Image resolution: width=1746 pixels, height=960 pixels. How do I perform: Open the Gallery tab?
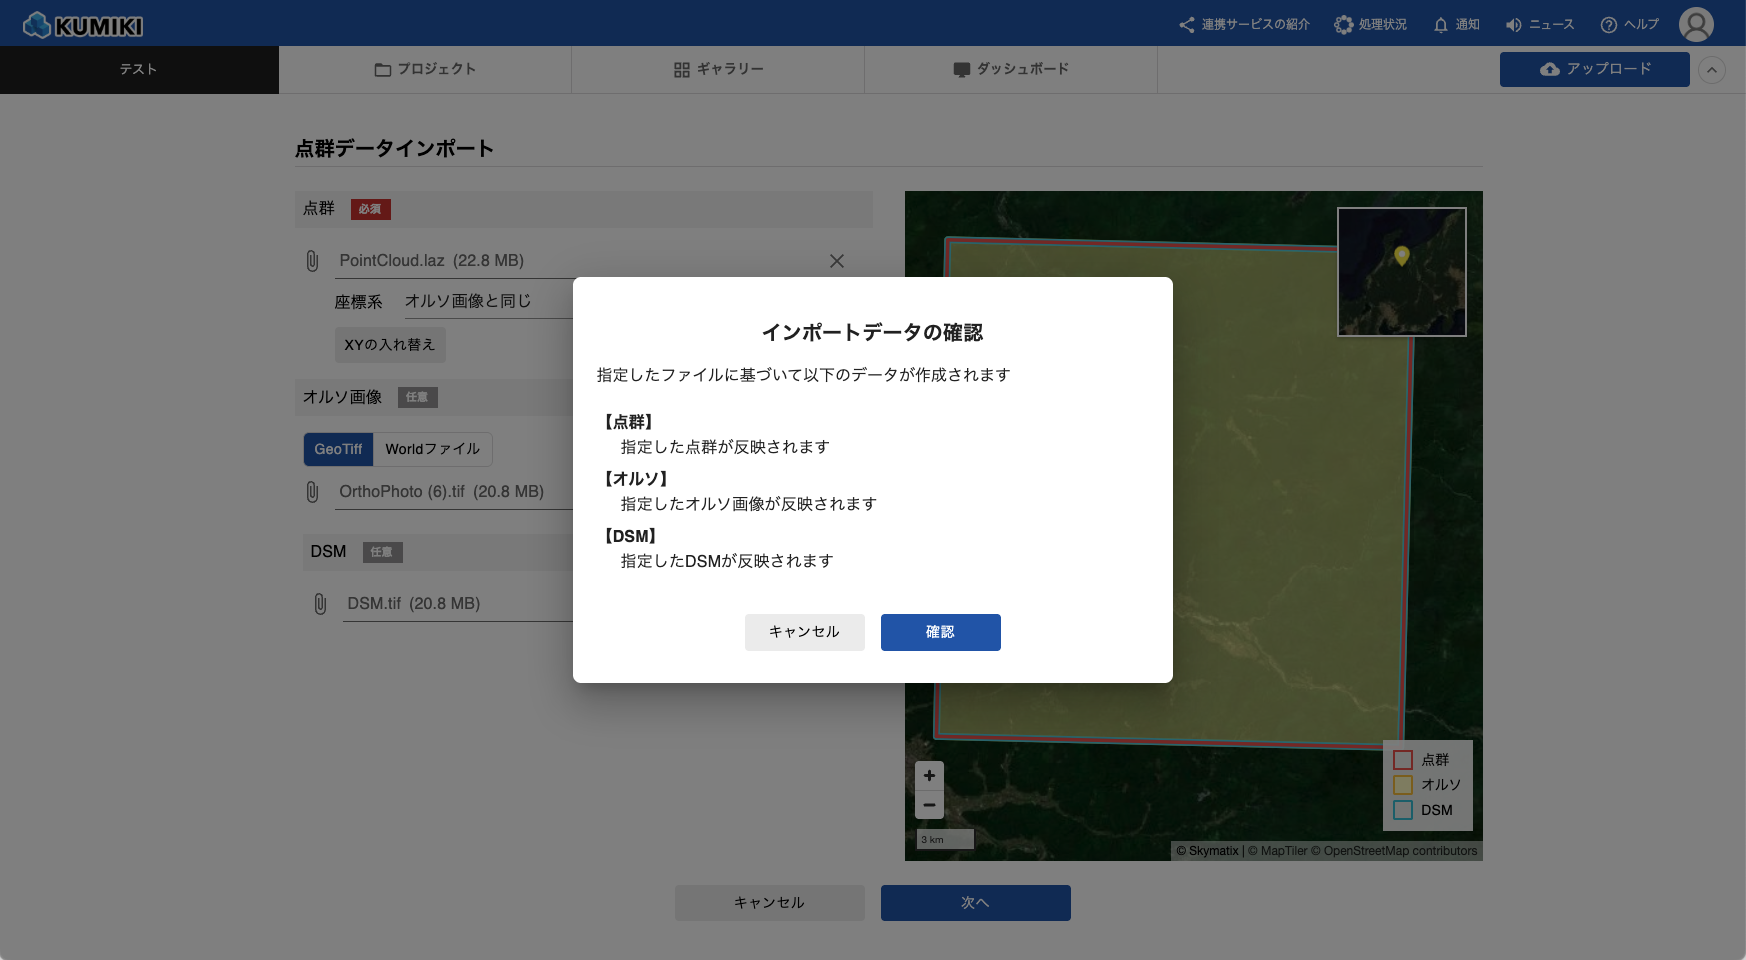tap(718, 69)
